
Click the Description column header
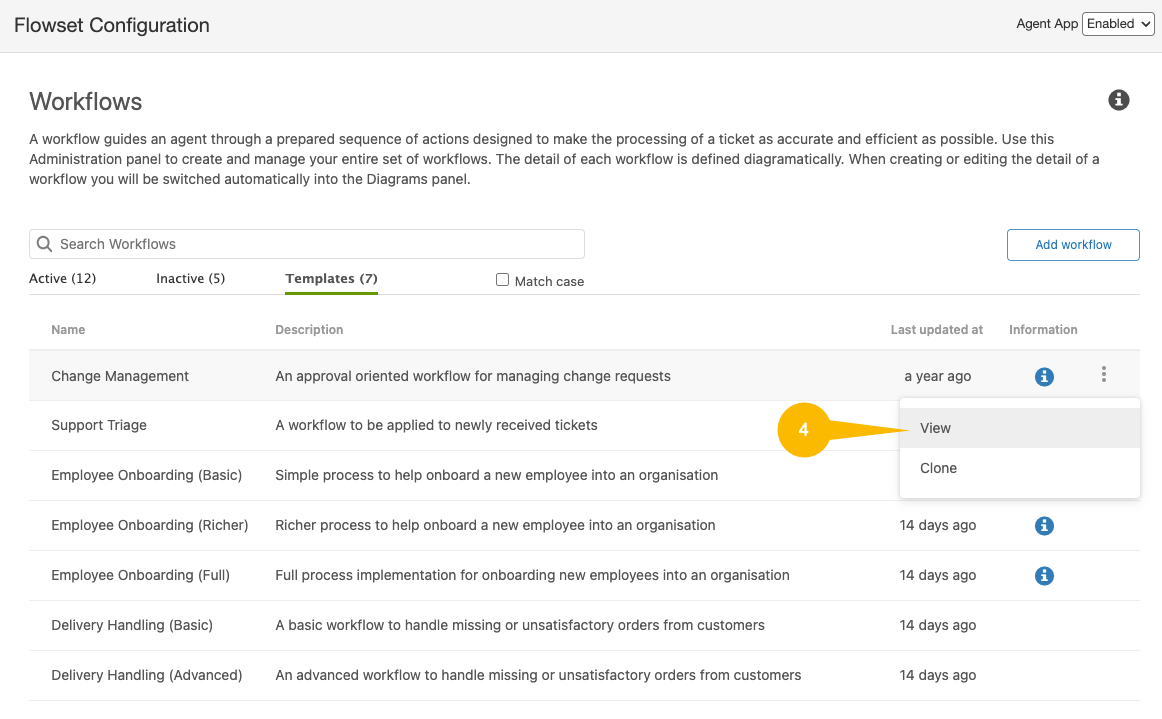click(309, 330)
